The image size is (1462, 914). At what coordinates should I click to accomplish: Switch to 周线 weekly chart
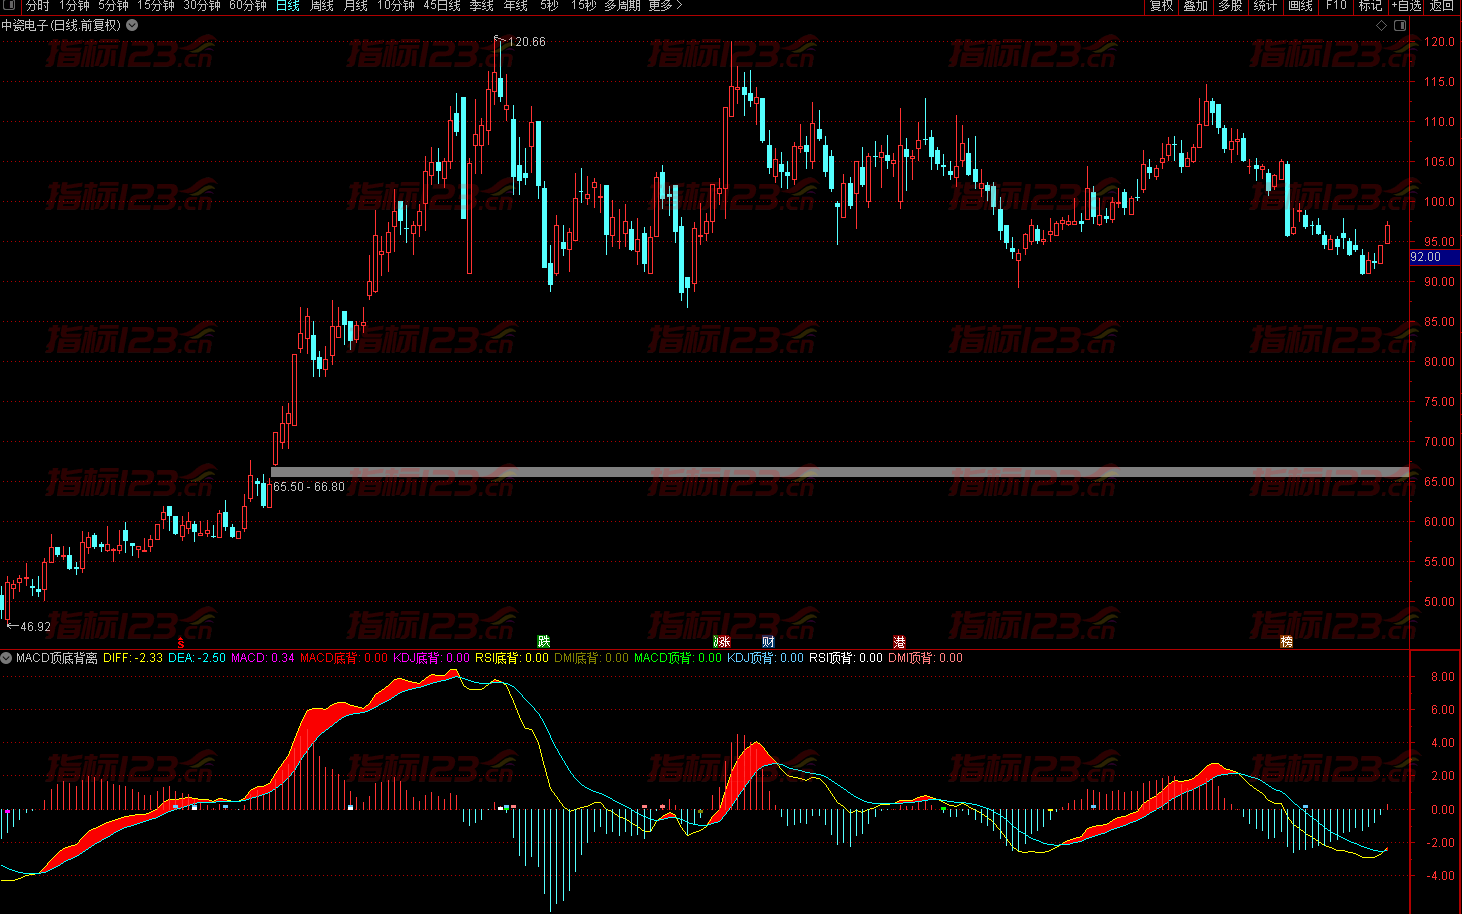pos(322,6)
